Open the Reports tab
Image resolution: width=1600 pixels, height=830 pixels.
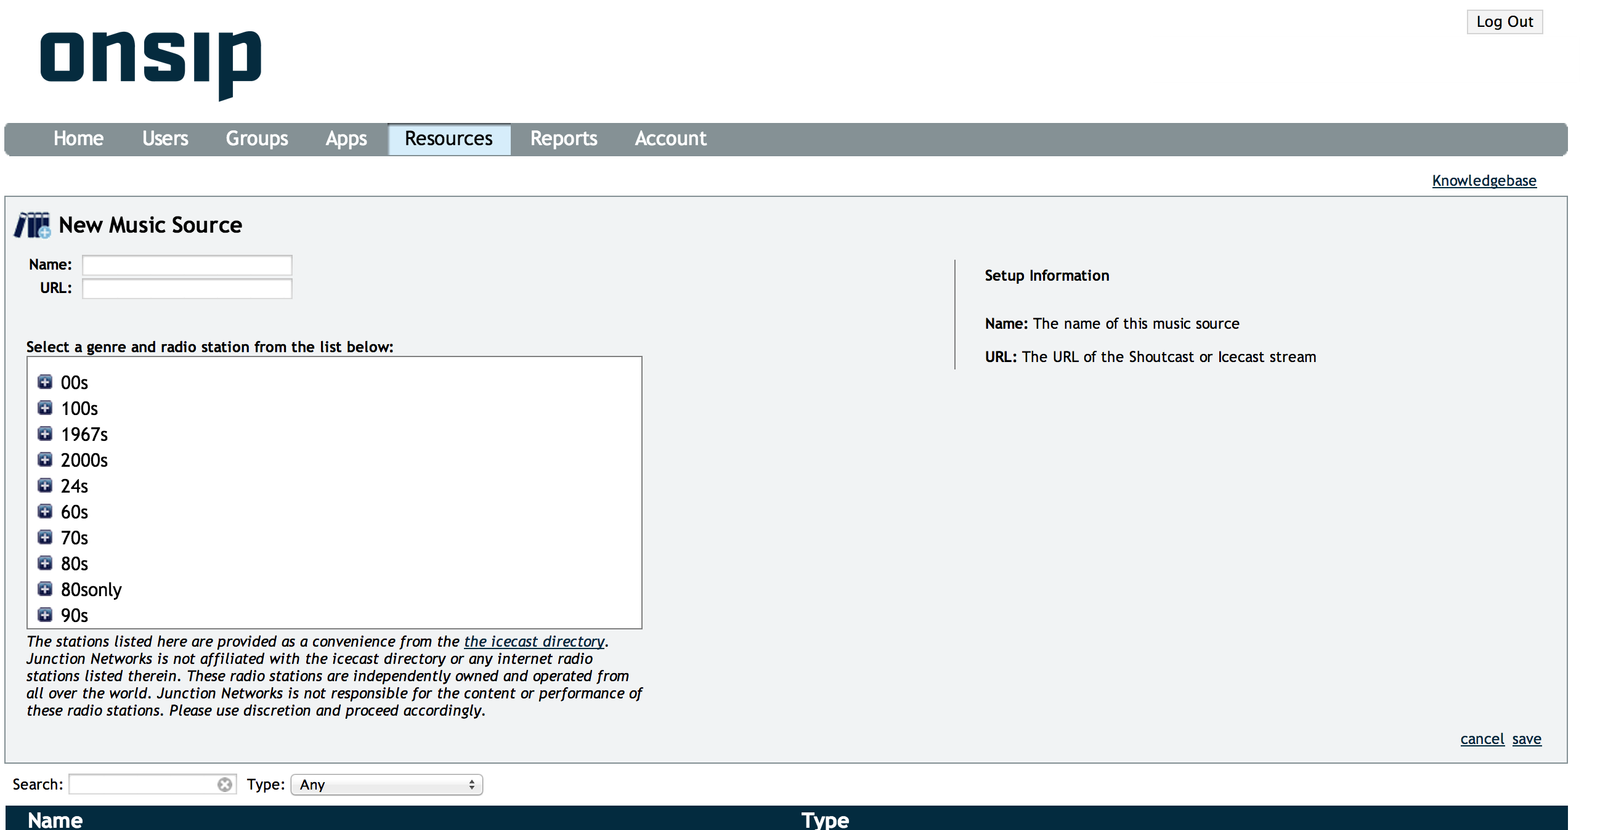click(563, 139)
